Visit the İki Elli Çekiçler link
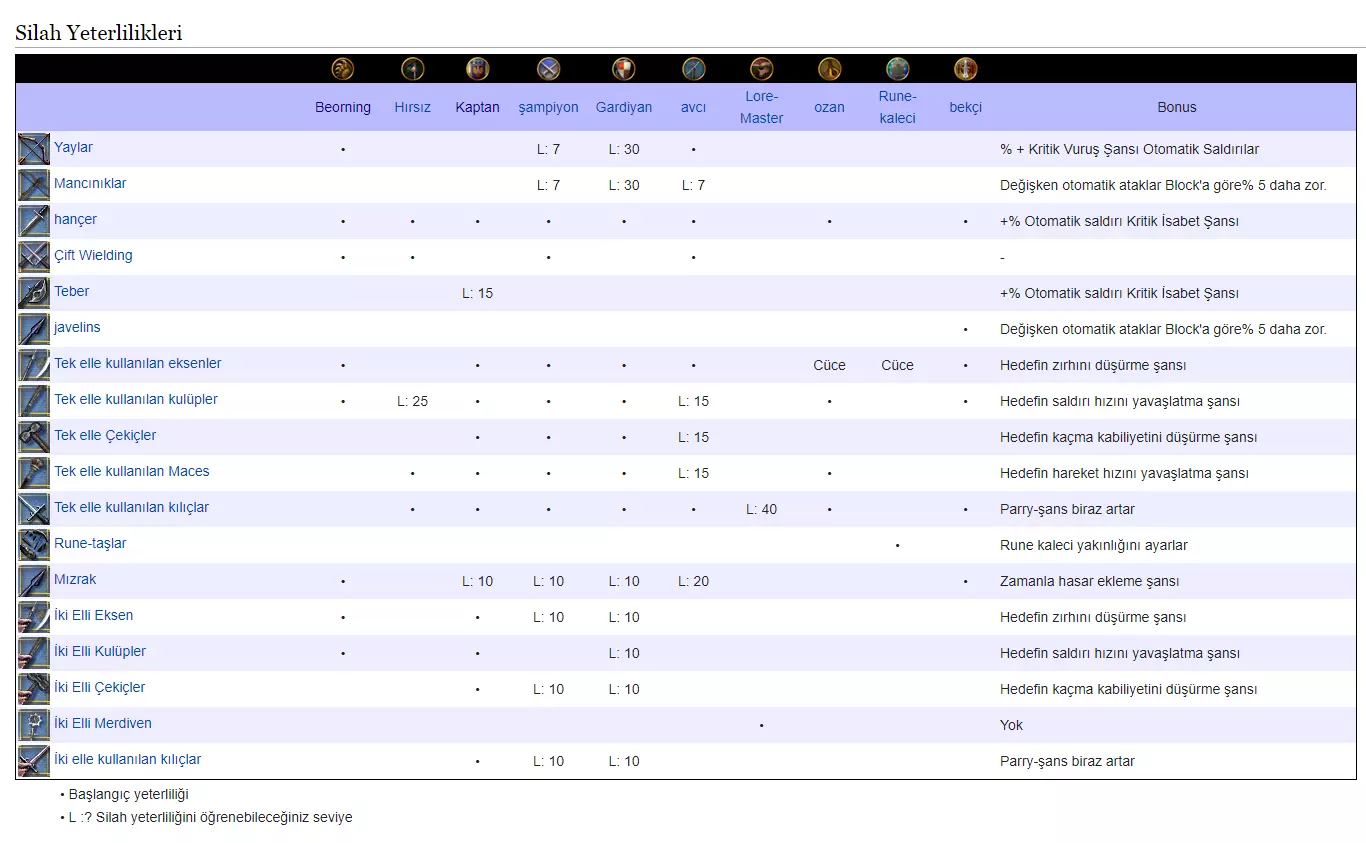 point(100,688)
